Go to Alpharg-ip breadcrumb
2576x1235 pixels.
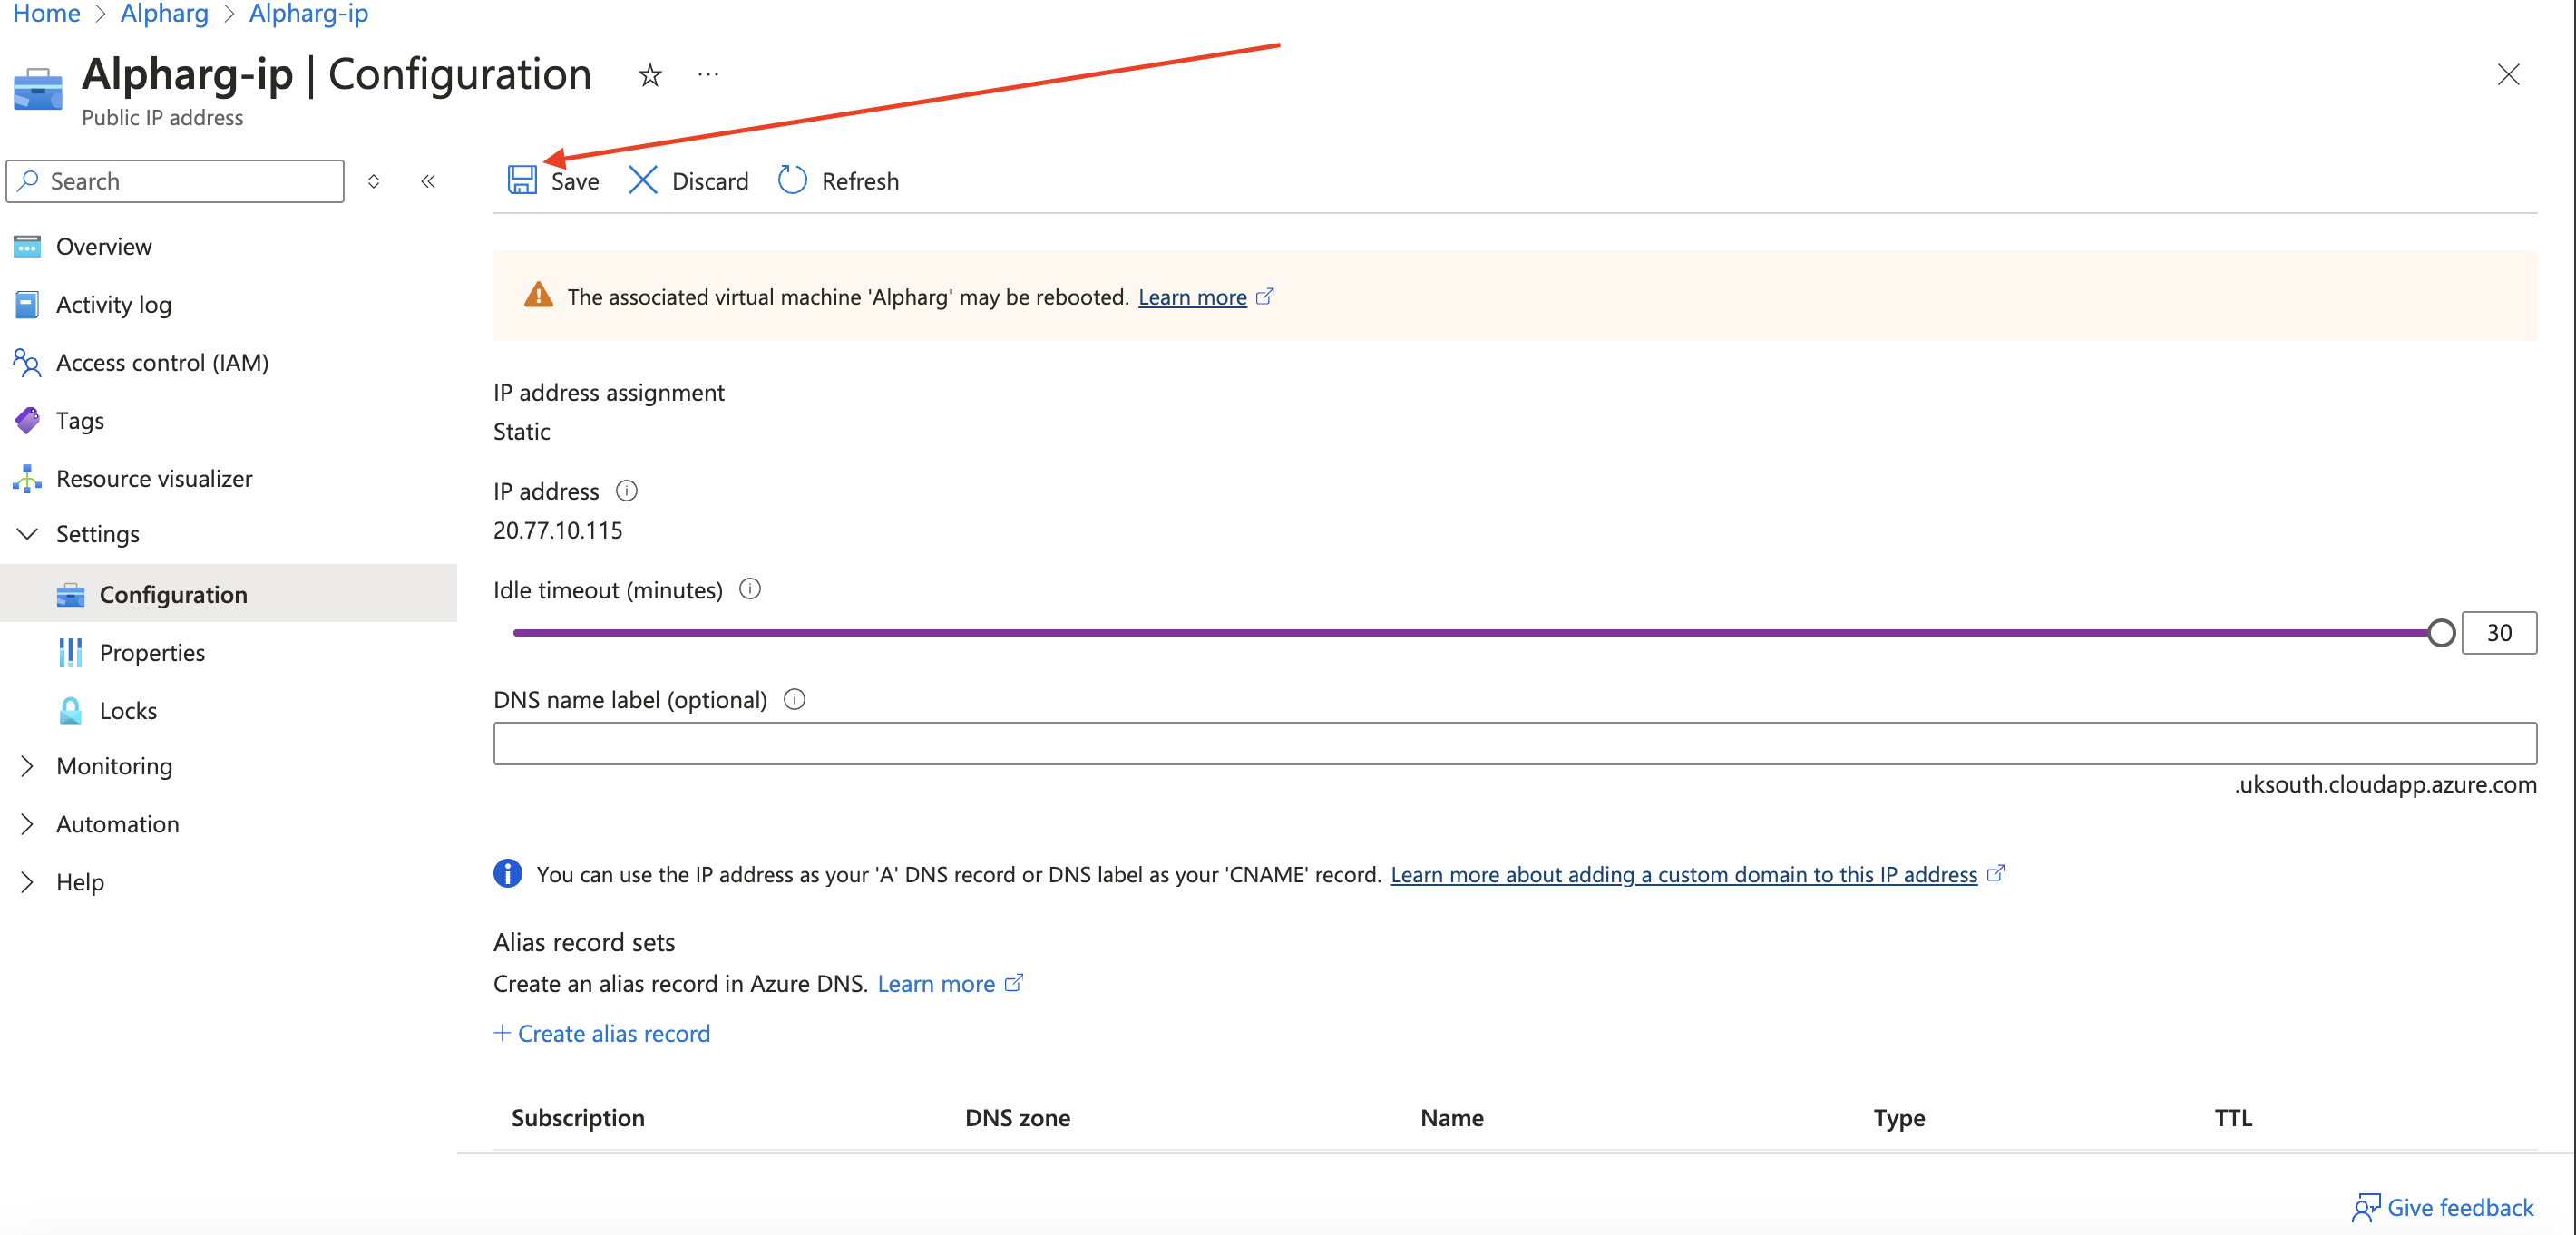click(x=308, y=13)
